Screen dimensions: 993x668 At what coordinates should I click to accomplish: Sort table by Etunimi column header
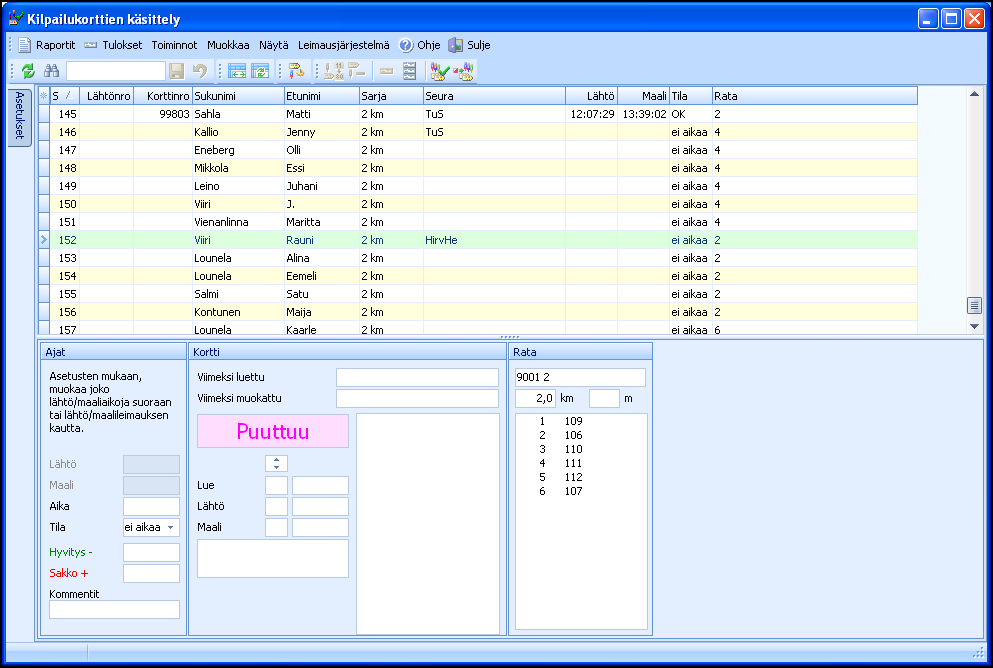click(322, 96)
